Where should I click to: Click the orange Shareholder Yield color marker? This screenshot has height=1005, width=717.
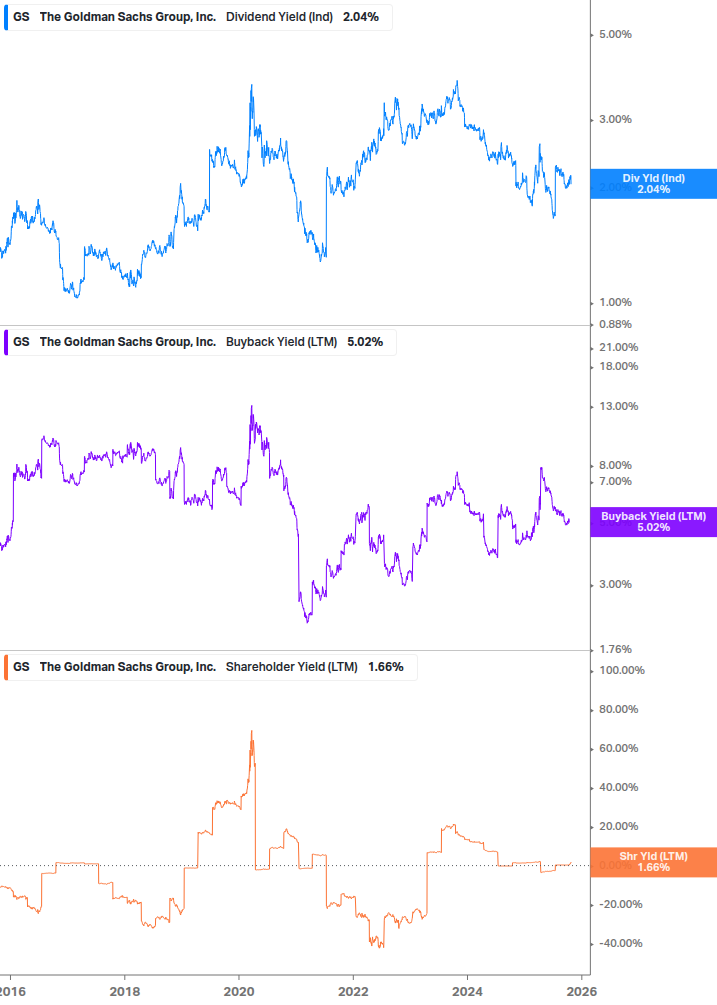click(6, 667)
